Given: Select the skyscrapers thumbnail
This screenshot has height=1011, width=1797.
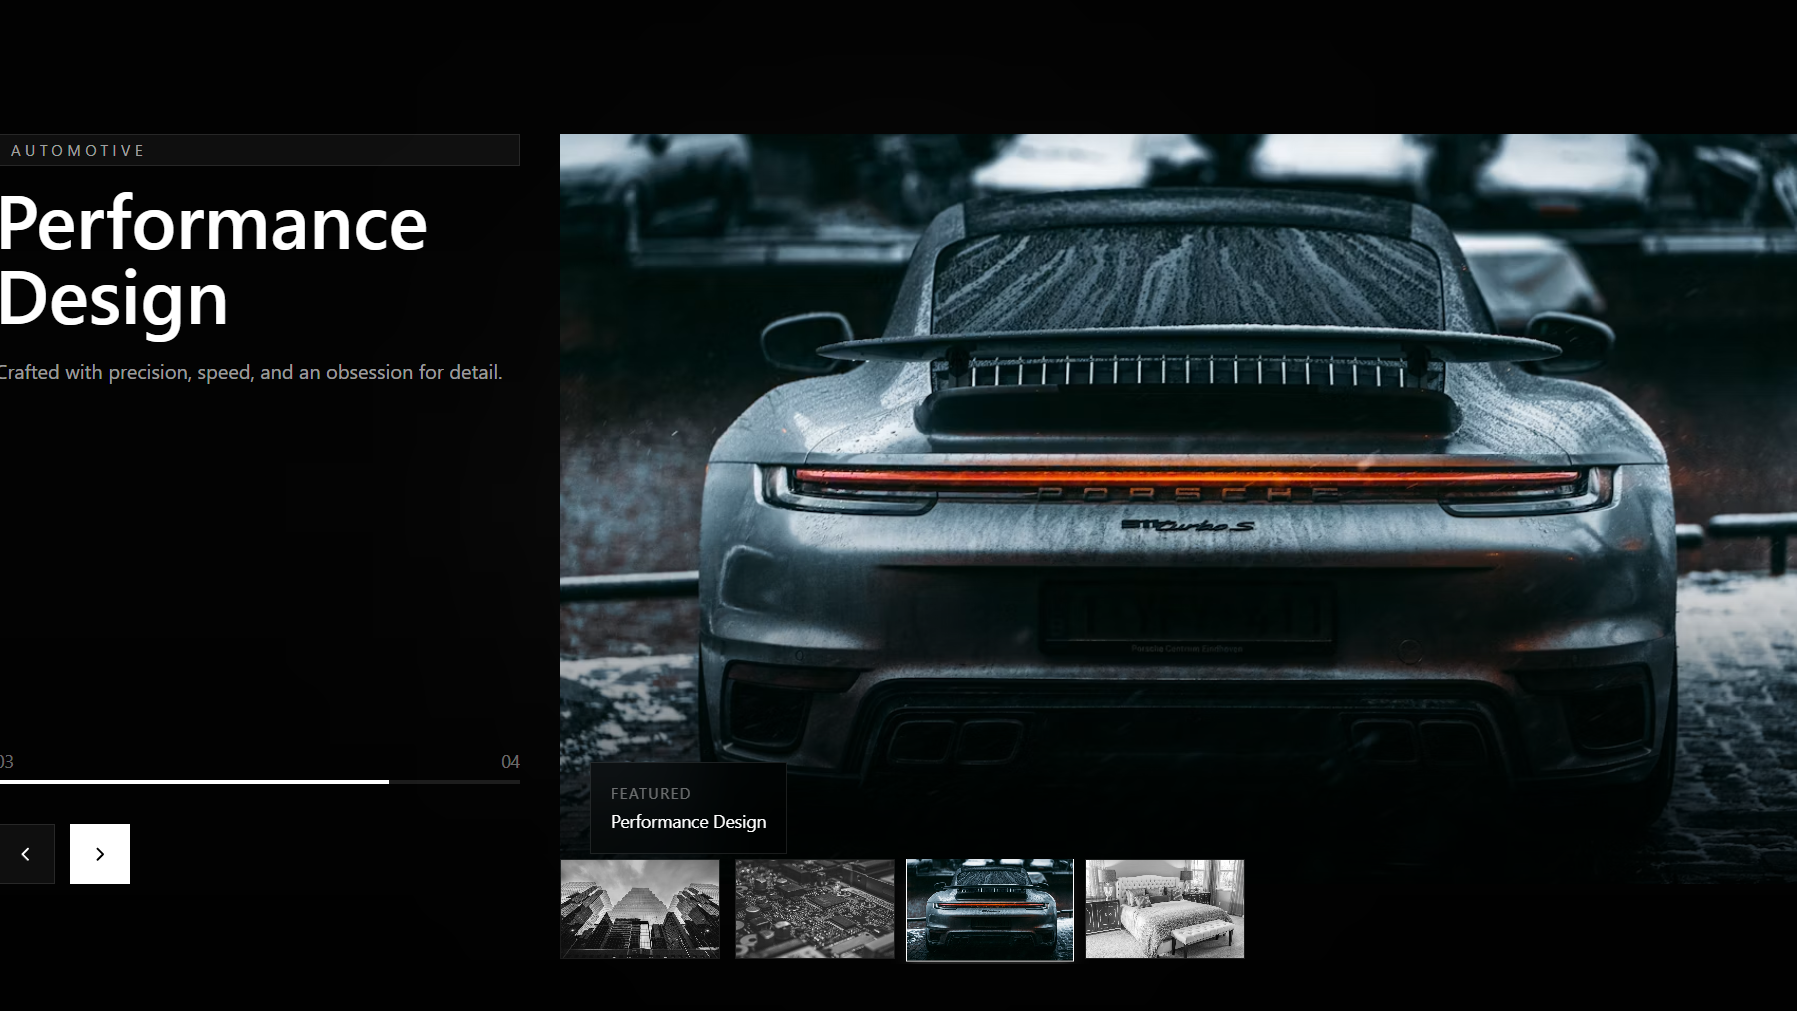Looking at the screenshot, I should pyautogui.click(x=640, y=909).
